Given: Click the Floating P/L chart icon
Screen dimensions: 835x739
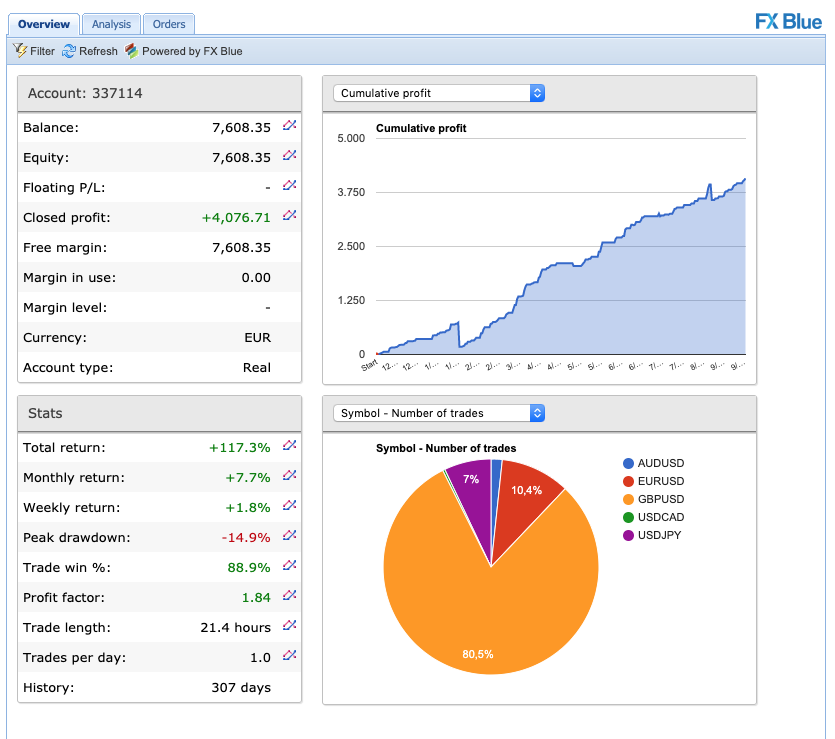Looking at the screenshot, I should click(x=289, y=186).
